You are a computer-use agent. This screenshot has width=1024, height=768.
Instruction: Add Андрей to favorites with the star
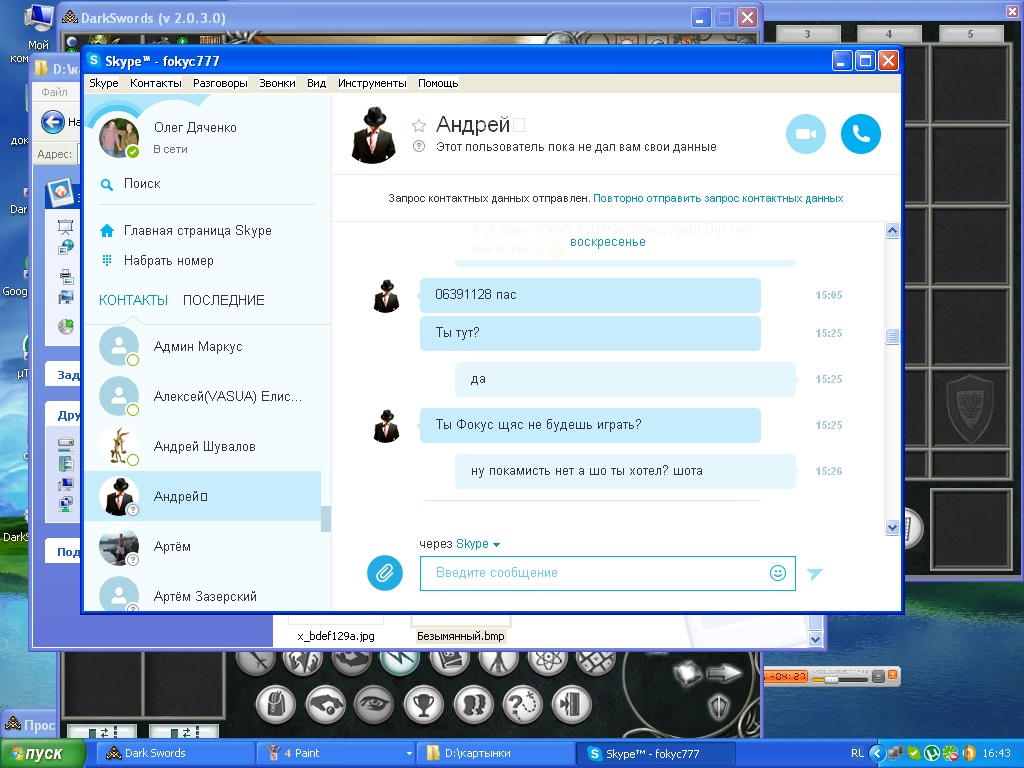pos(419,125)
